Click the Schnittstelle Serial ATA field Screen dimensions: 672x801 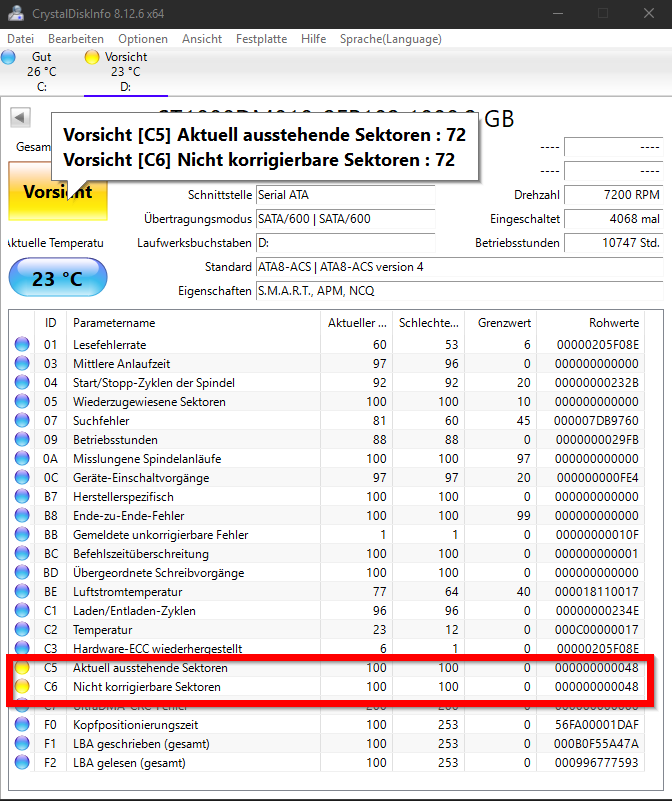345,195
